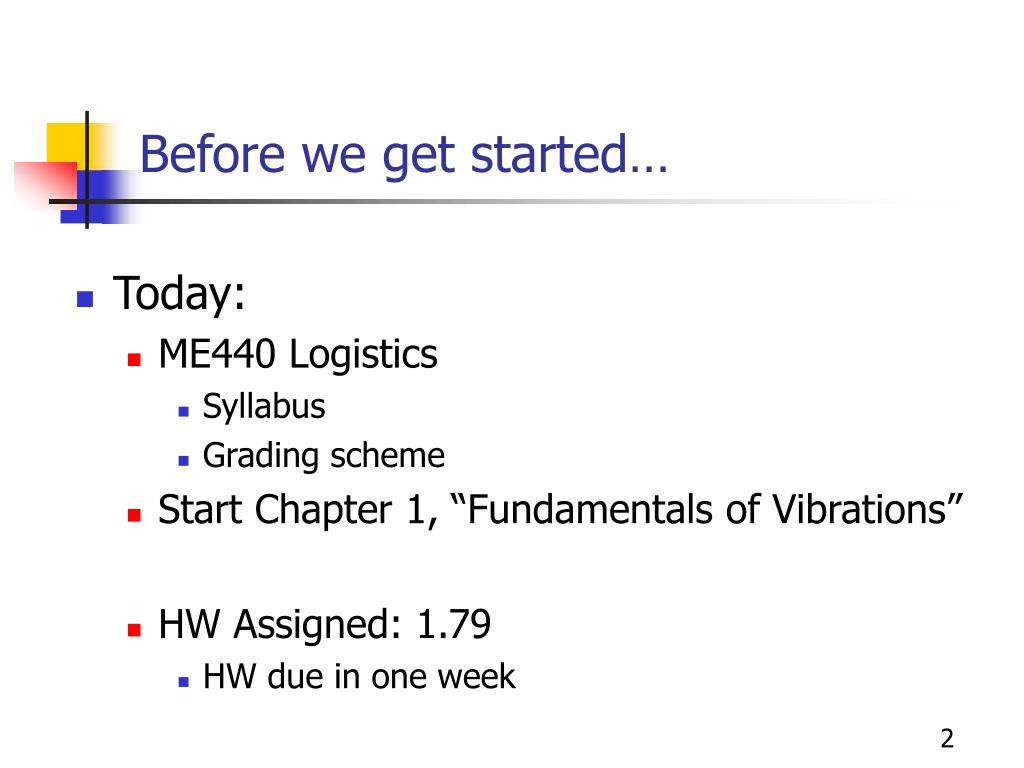Click the blue bullet next to Today

pos(85,298)
